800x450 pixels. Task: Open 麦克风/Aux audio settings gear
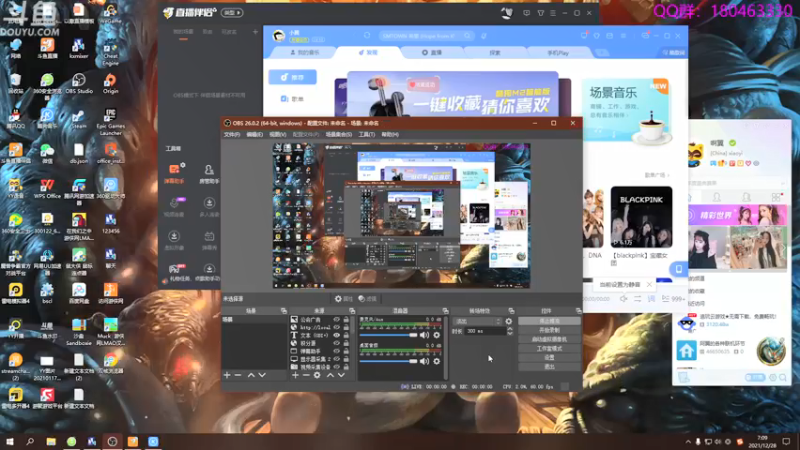tap(437, 335)
